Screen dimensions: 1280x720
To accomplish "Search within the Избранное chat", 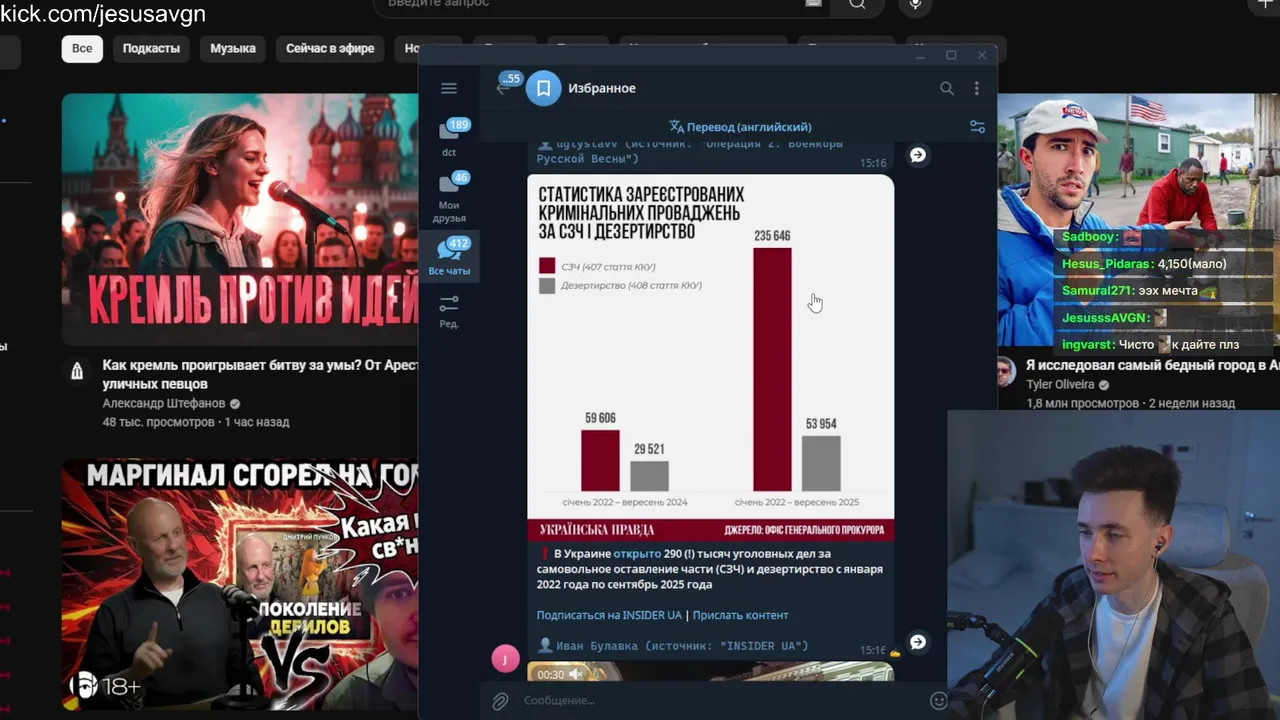I will (947, 88).
